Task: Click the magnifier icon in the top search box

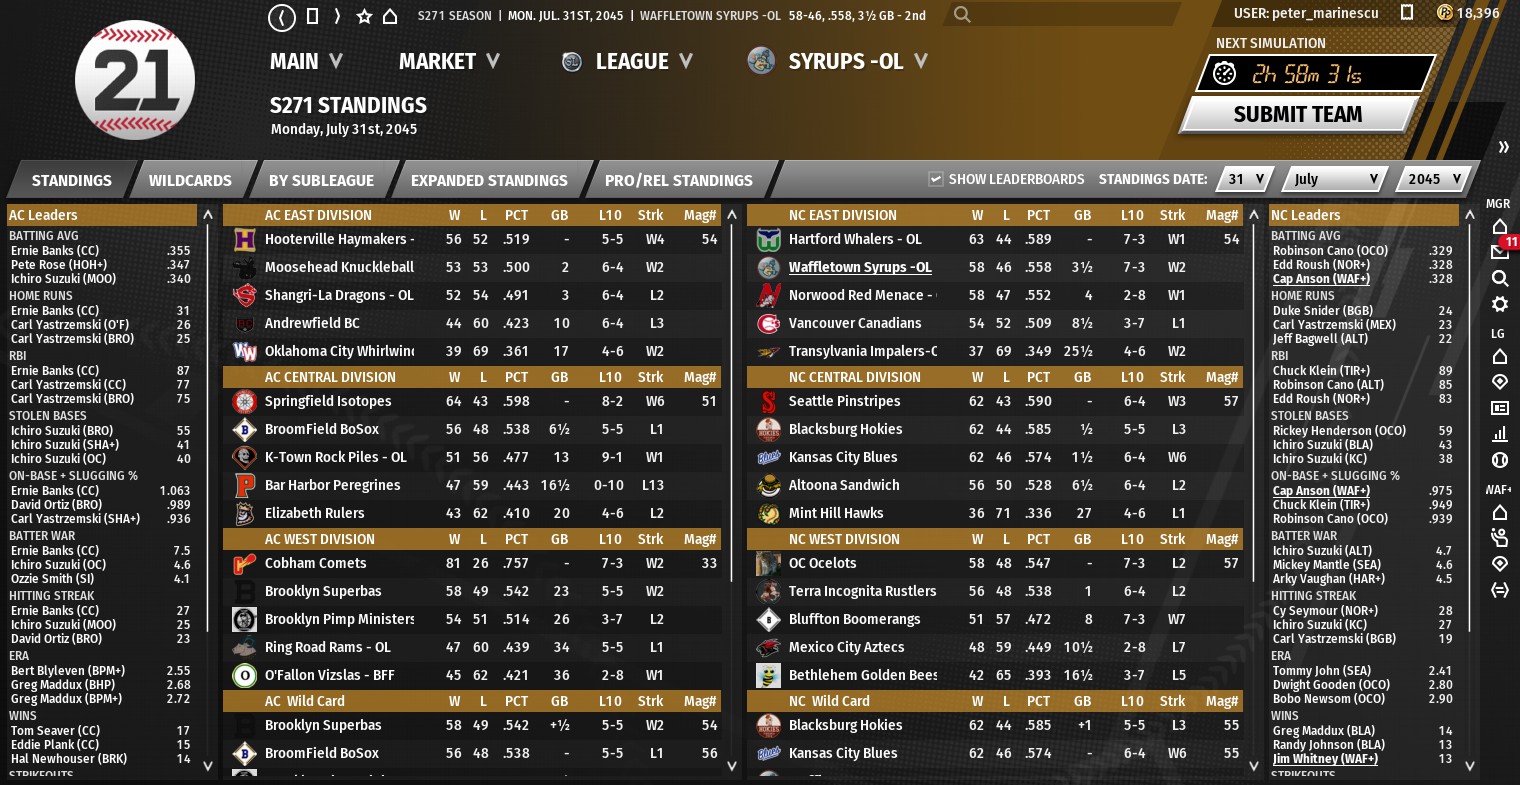Action: click(962, 15)
